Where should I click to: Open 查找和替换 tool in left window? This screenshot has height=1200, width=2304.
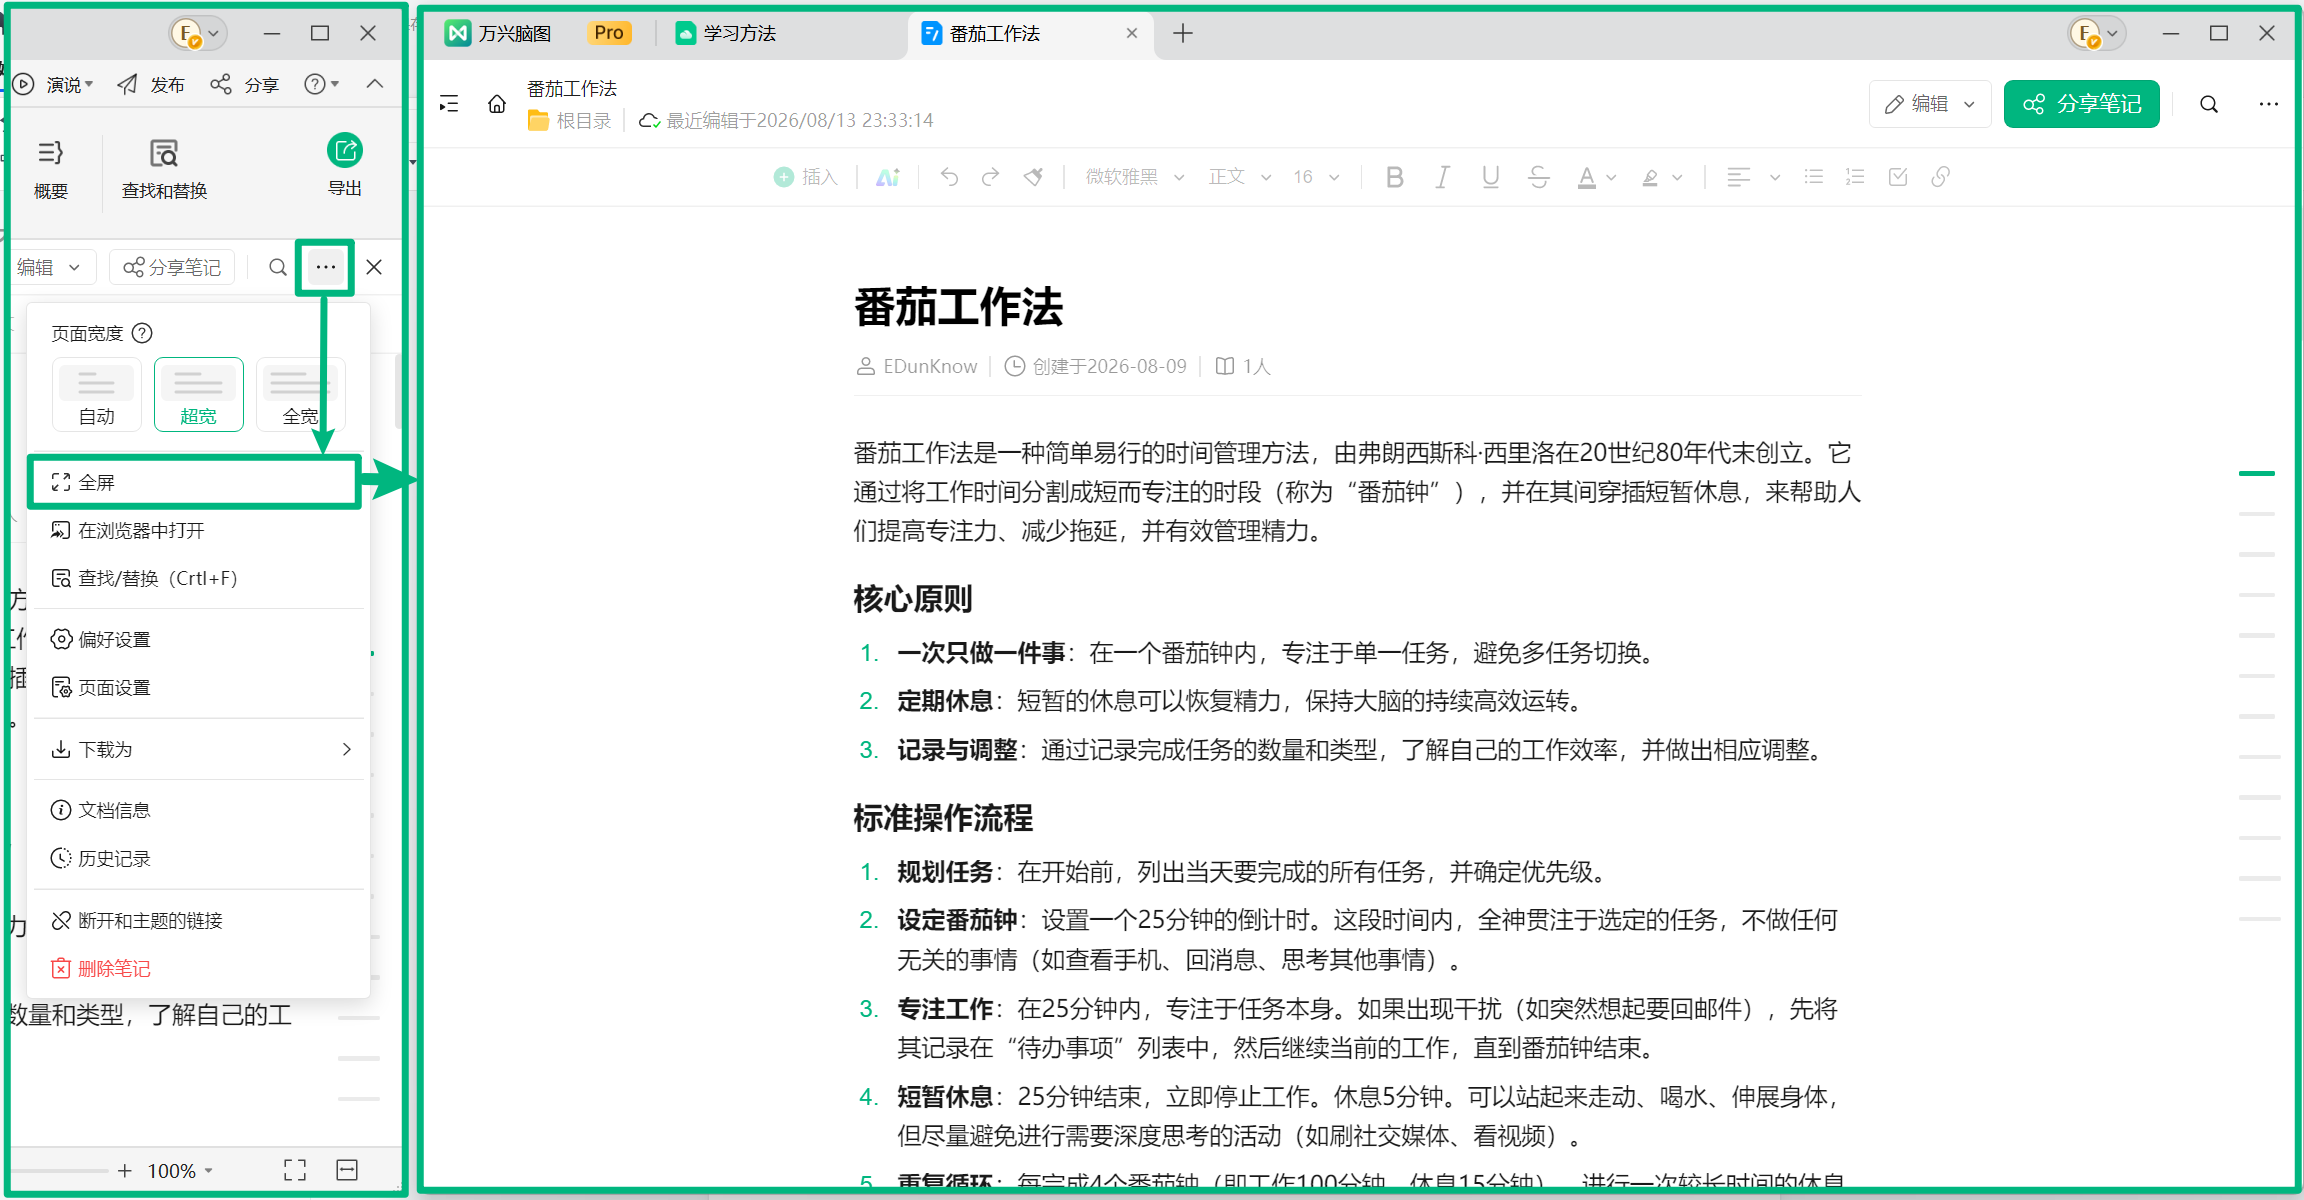click(164, 169)
